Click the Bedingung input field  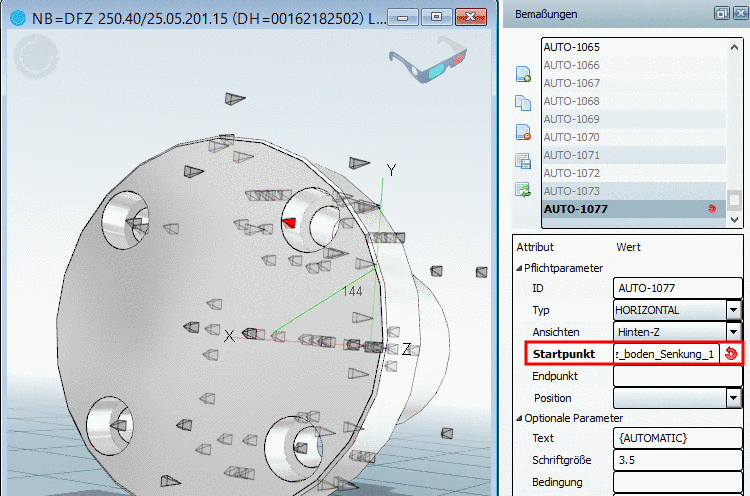(677, 482)
